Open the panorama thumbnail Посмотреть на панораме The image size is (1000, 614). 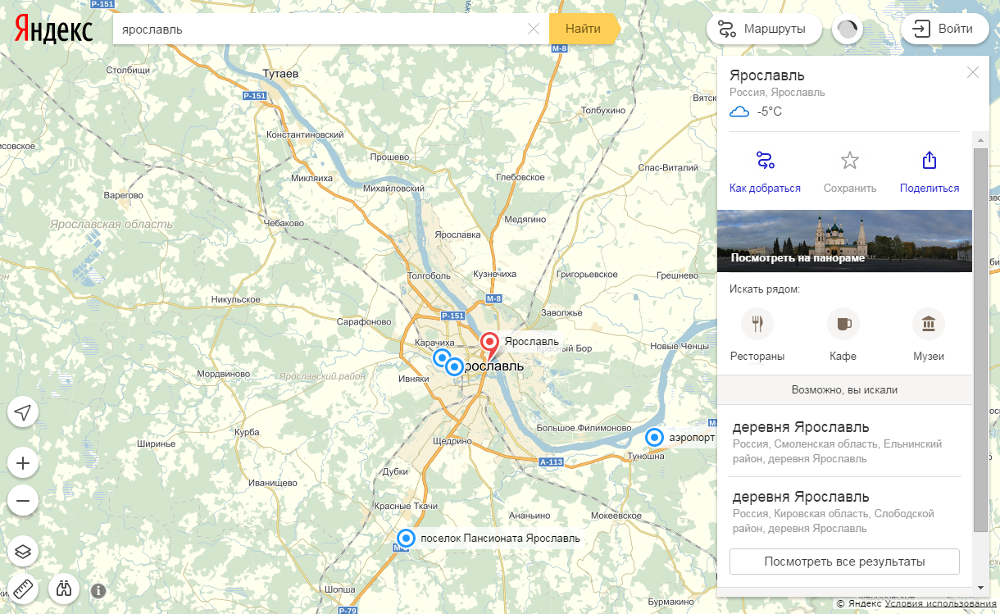(844, 241)
